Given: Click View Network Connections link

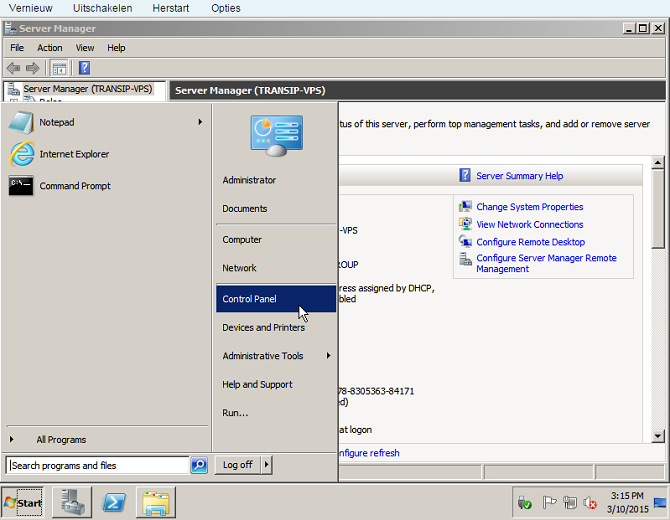Looking at the screenshot, I should [x=529, y=224].
